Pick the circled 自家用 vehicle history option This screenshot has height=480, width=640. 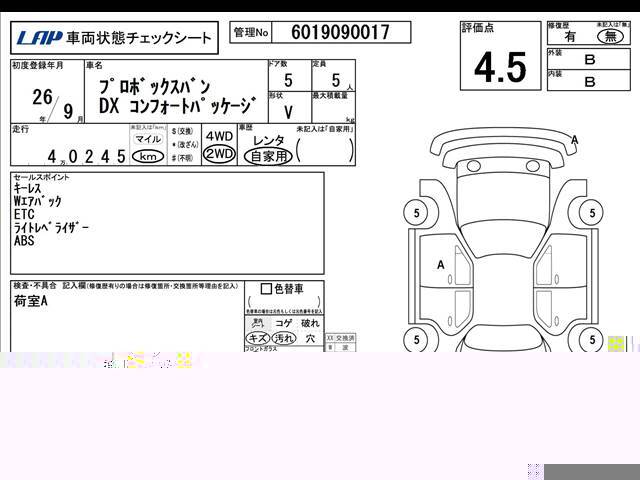268,156
